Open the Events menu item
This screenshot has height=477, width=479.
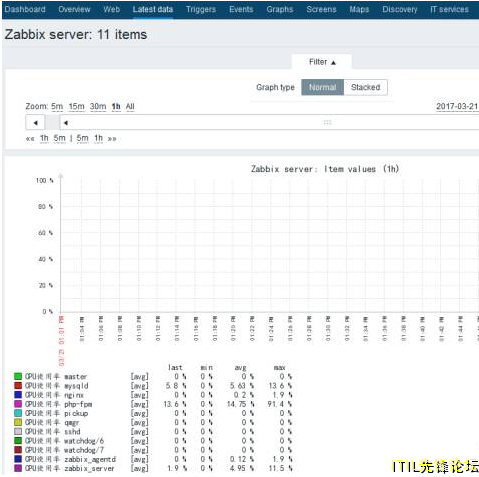[241, 9]
